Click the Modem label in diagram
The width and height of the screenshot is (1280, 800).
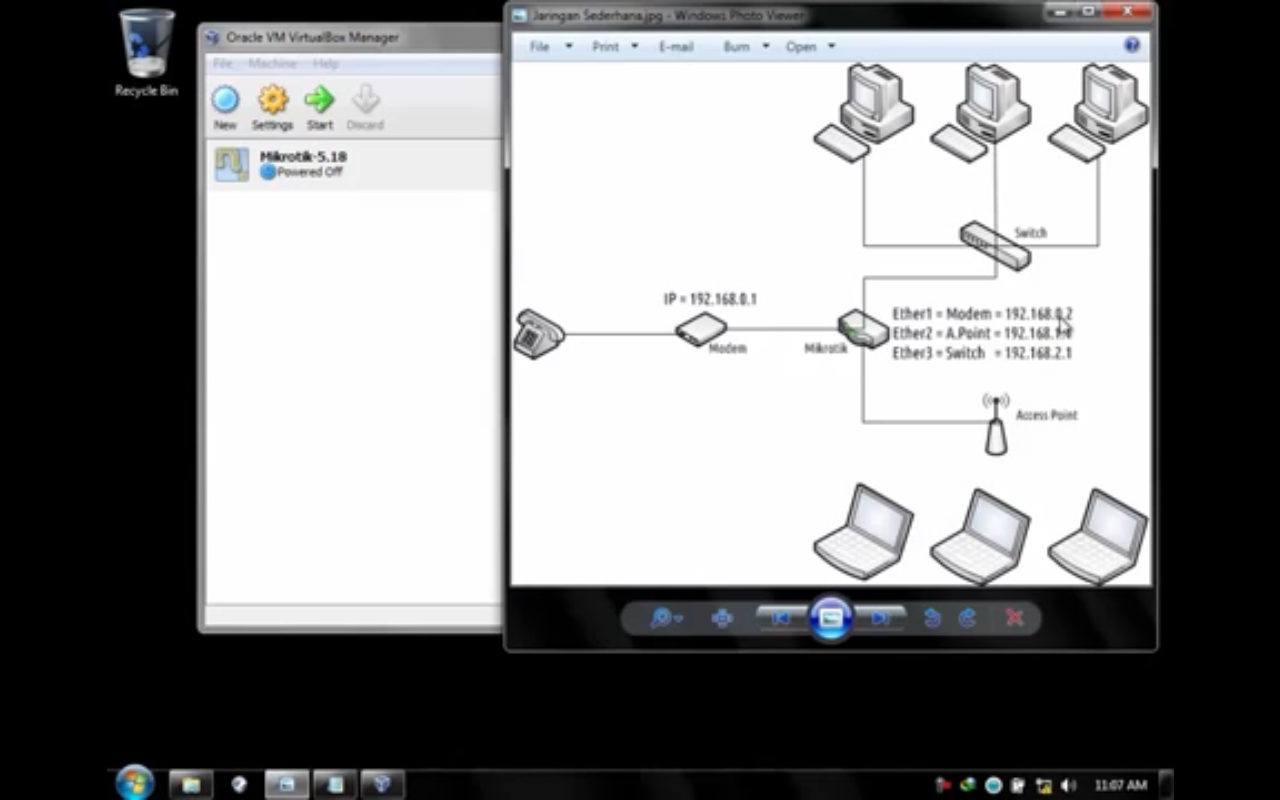[728, 348]
